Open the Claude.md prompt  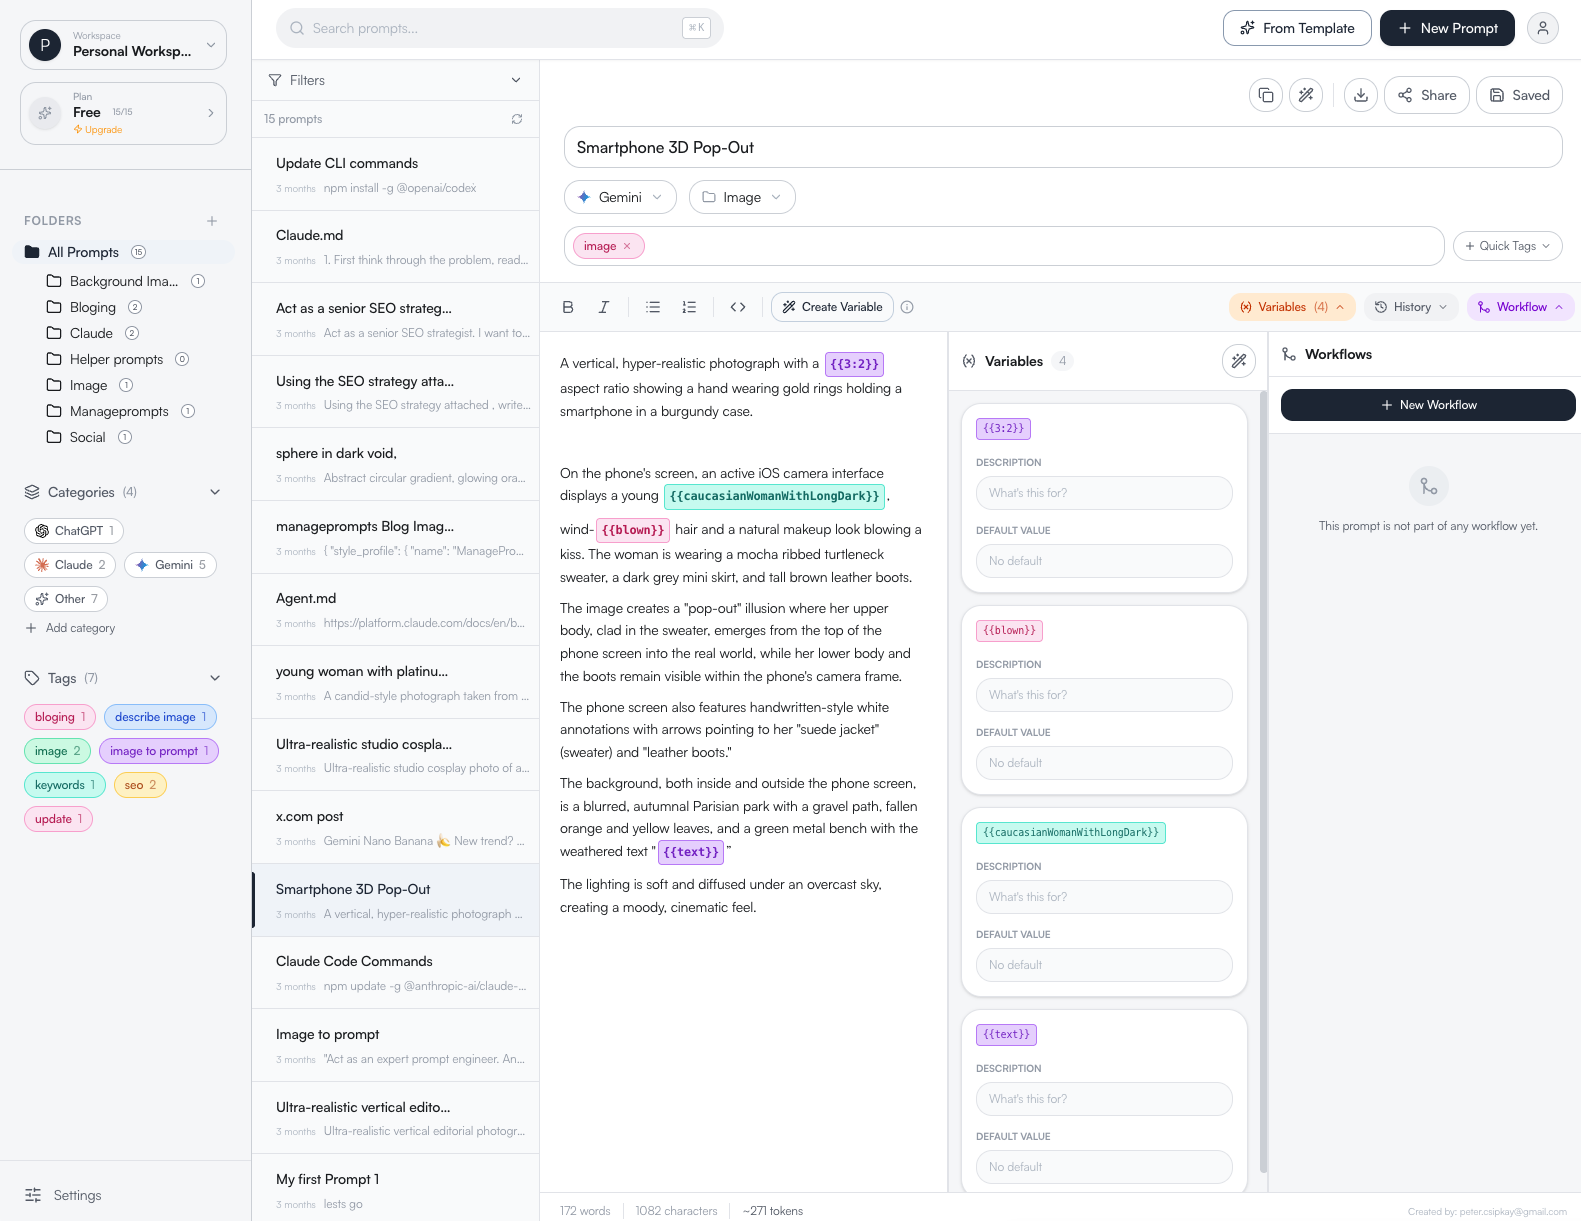point(395,247)
